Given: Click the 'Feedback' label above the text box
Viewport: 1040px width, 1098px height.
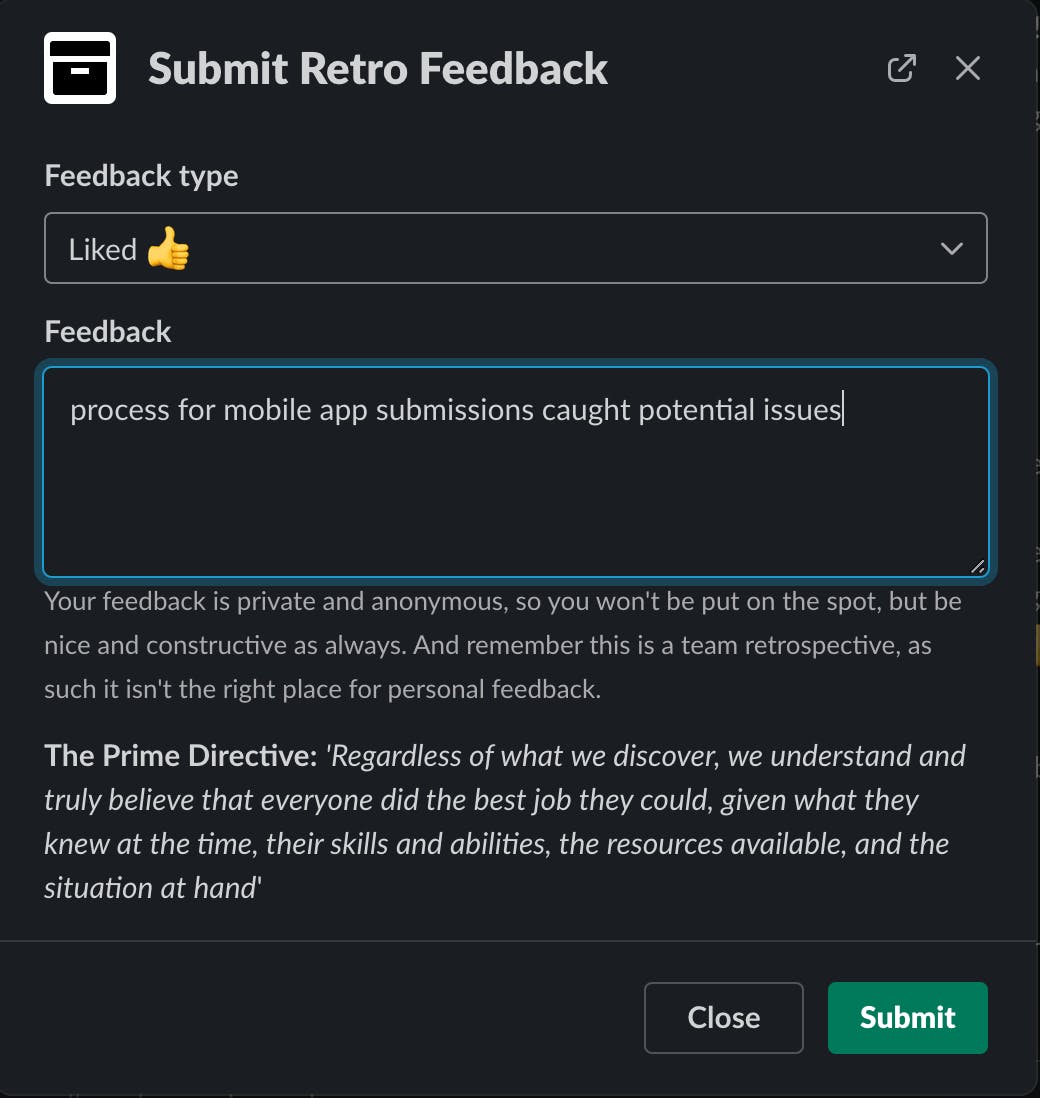Looking at the screenshot, I should 108,332.
